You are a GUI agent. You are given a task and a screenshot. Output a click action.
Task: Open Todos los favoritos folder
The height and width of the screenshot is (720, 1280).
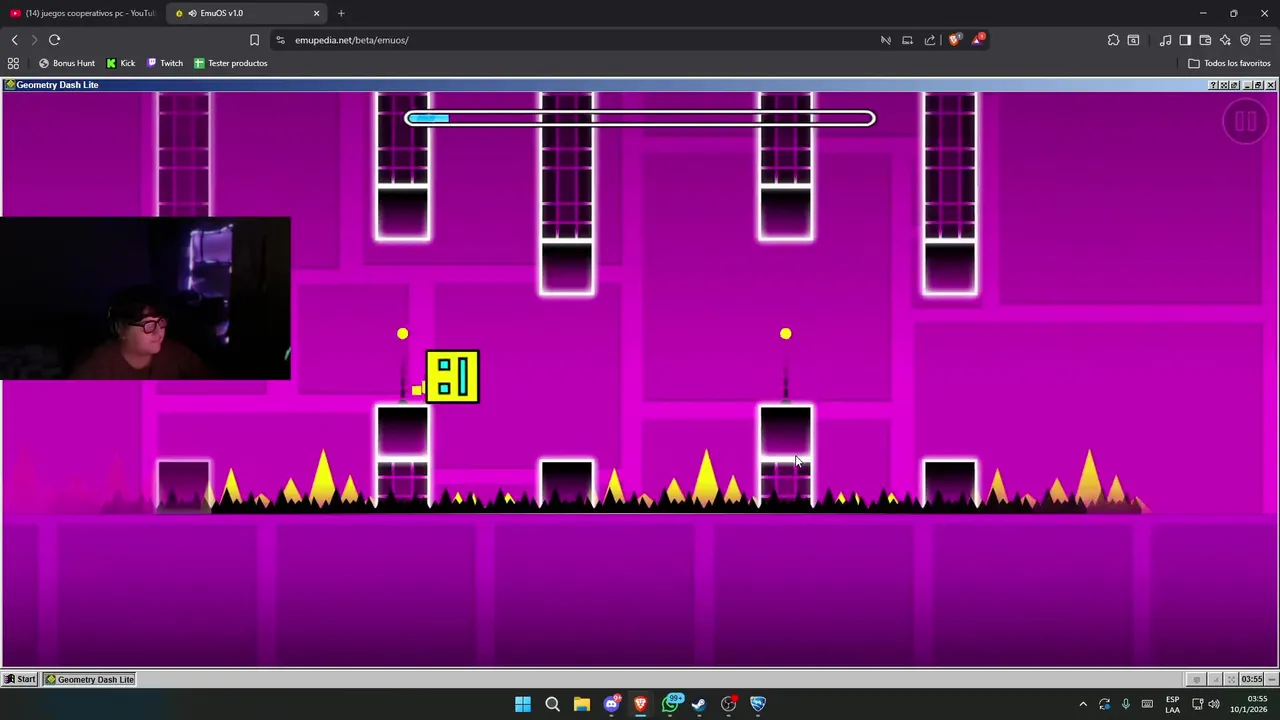pyautogui.click(x=1229, y=63)
